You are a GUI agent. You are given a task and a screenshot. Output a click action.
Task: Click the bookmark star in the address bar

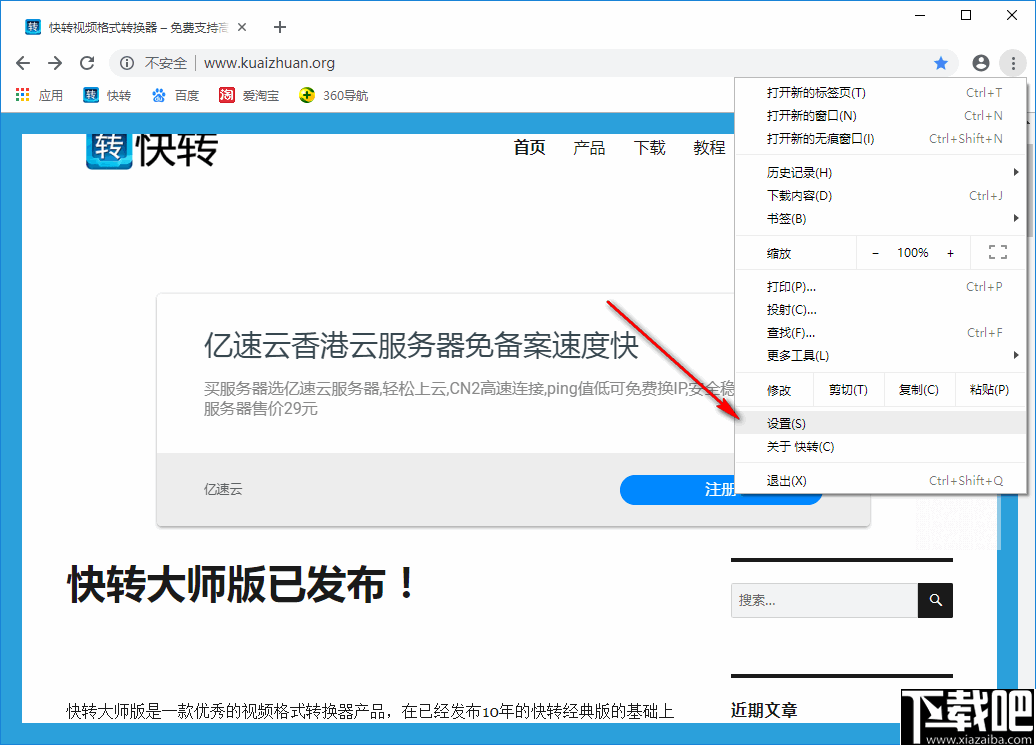tap(941, 62)
